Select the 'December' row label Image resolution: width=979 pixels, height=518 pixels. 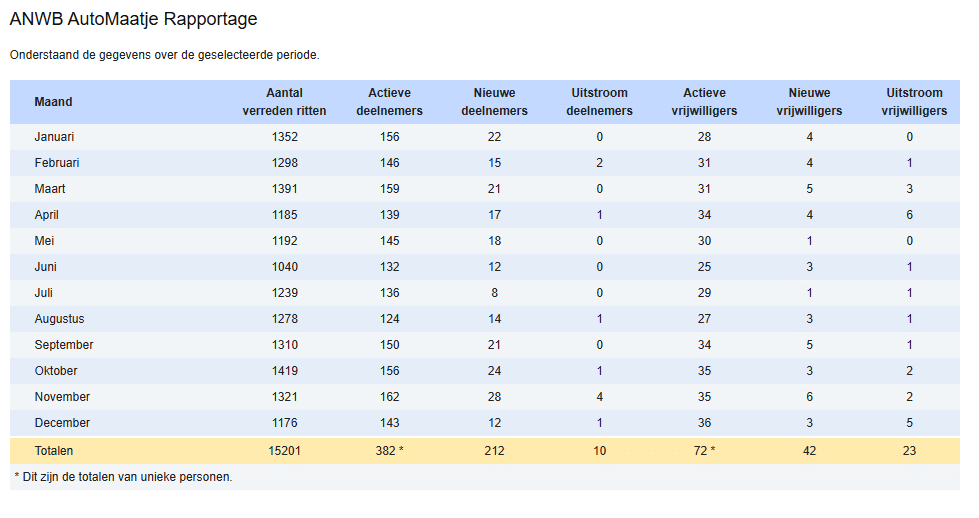[x=62, y=423]
